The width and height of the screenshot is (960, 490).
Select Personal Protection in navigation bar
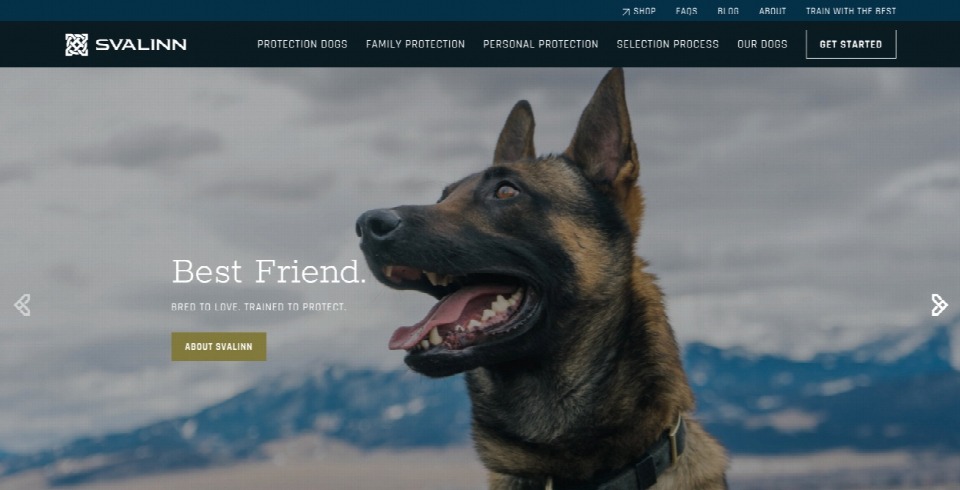pos(540,44)
